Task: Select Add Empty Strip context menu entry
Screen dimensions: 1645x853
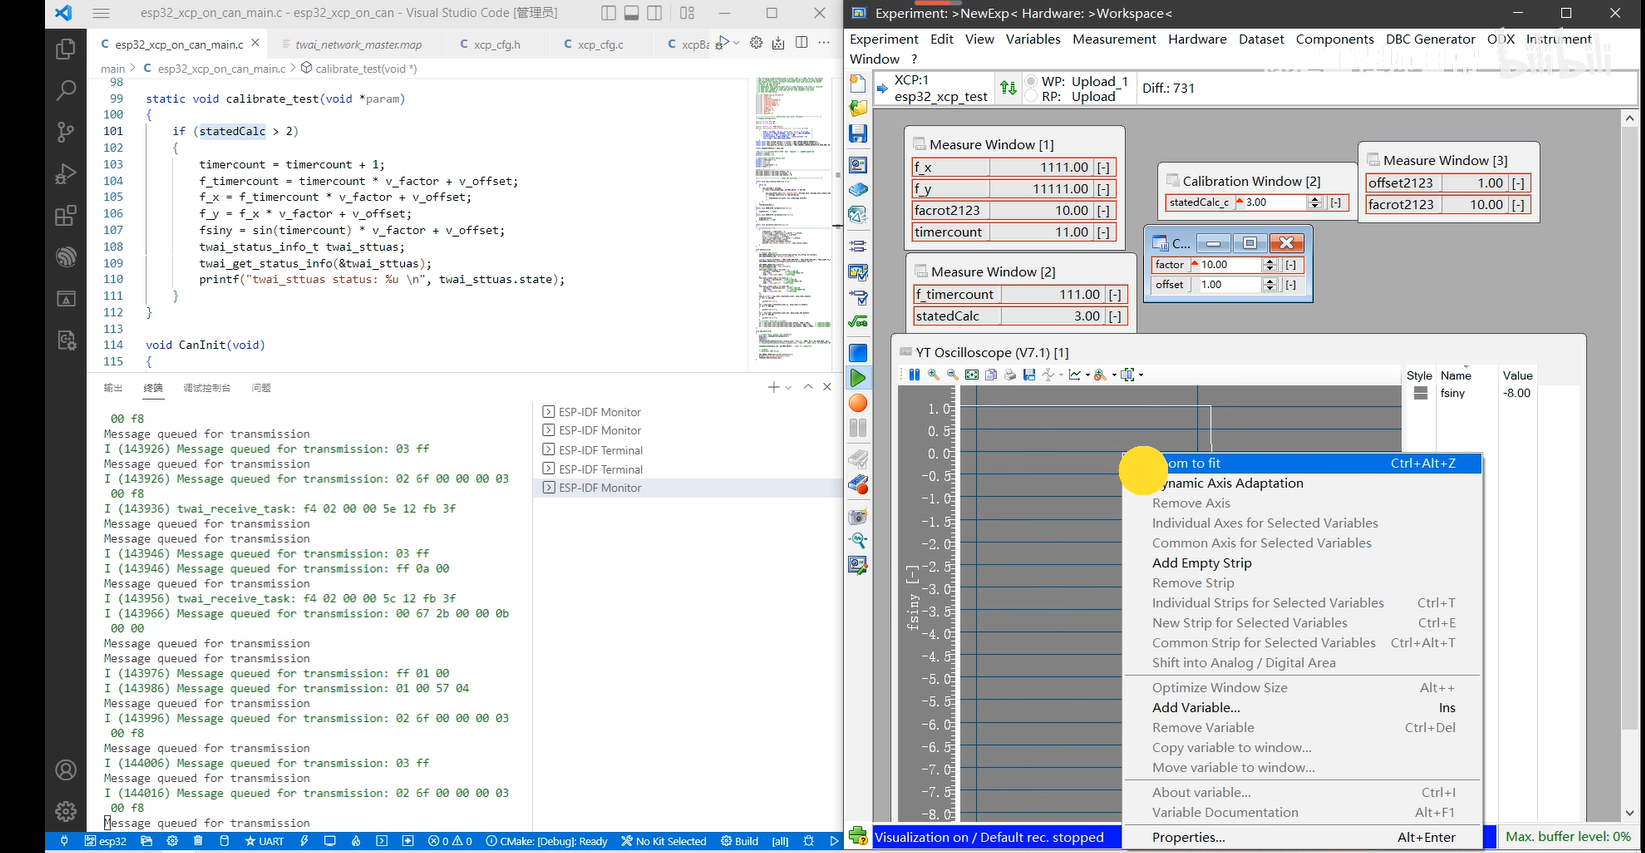Action: pyautogui.click(x=1301, y=563)
